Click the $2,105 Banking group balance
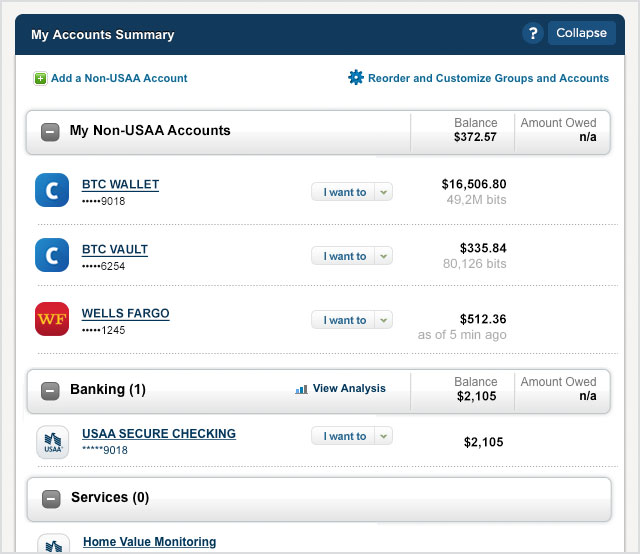This screenshot has height=554, width=640. point(476,396)
